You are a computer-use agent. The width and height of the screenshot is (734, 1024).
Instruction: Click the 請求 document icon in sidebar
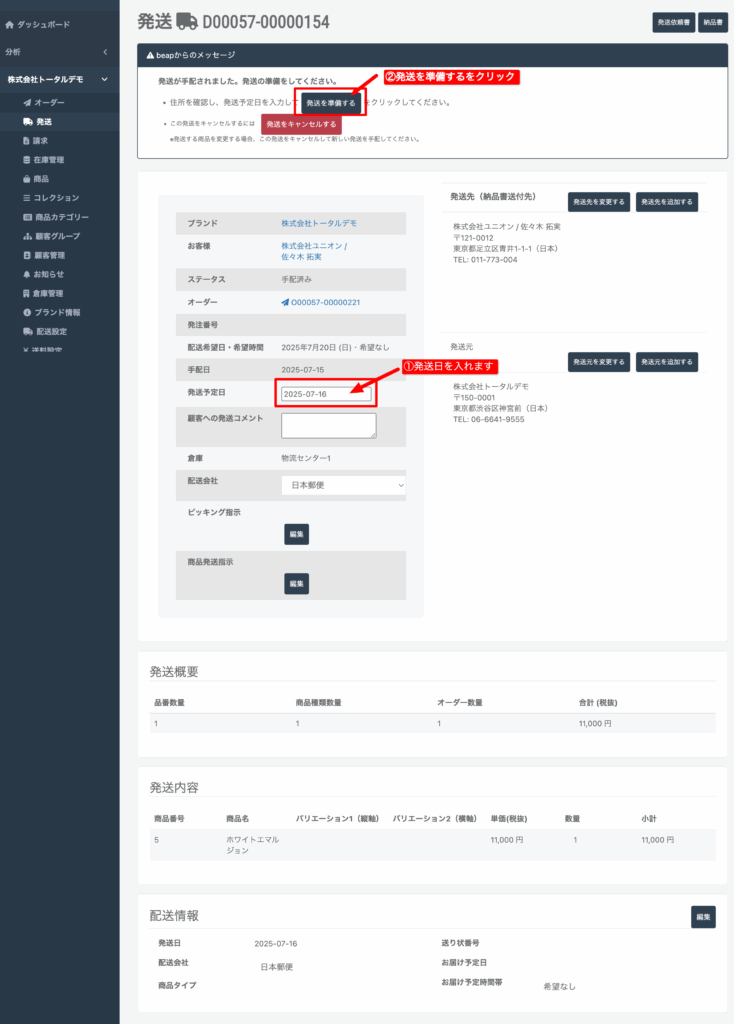(x=28, y=141)
